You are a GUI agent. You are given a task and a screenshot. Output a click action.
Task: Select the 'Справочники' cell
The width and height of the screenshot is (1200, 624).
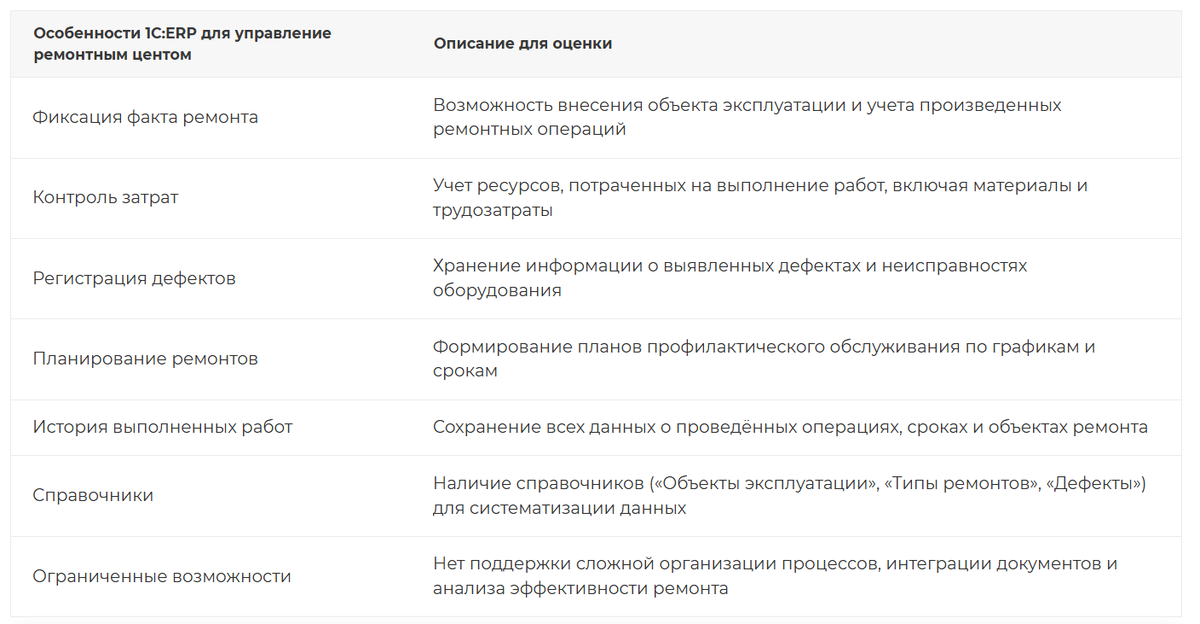point(93,495)
